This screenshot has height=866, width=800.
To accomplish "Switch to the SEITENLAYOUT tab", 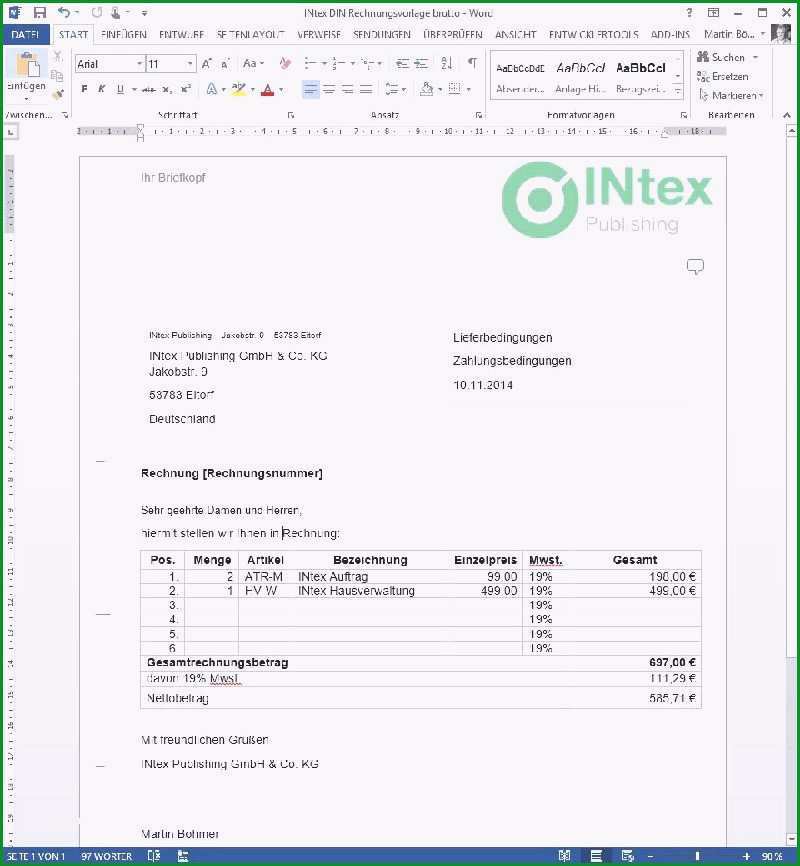I will [251, 34].
